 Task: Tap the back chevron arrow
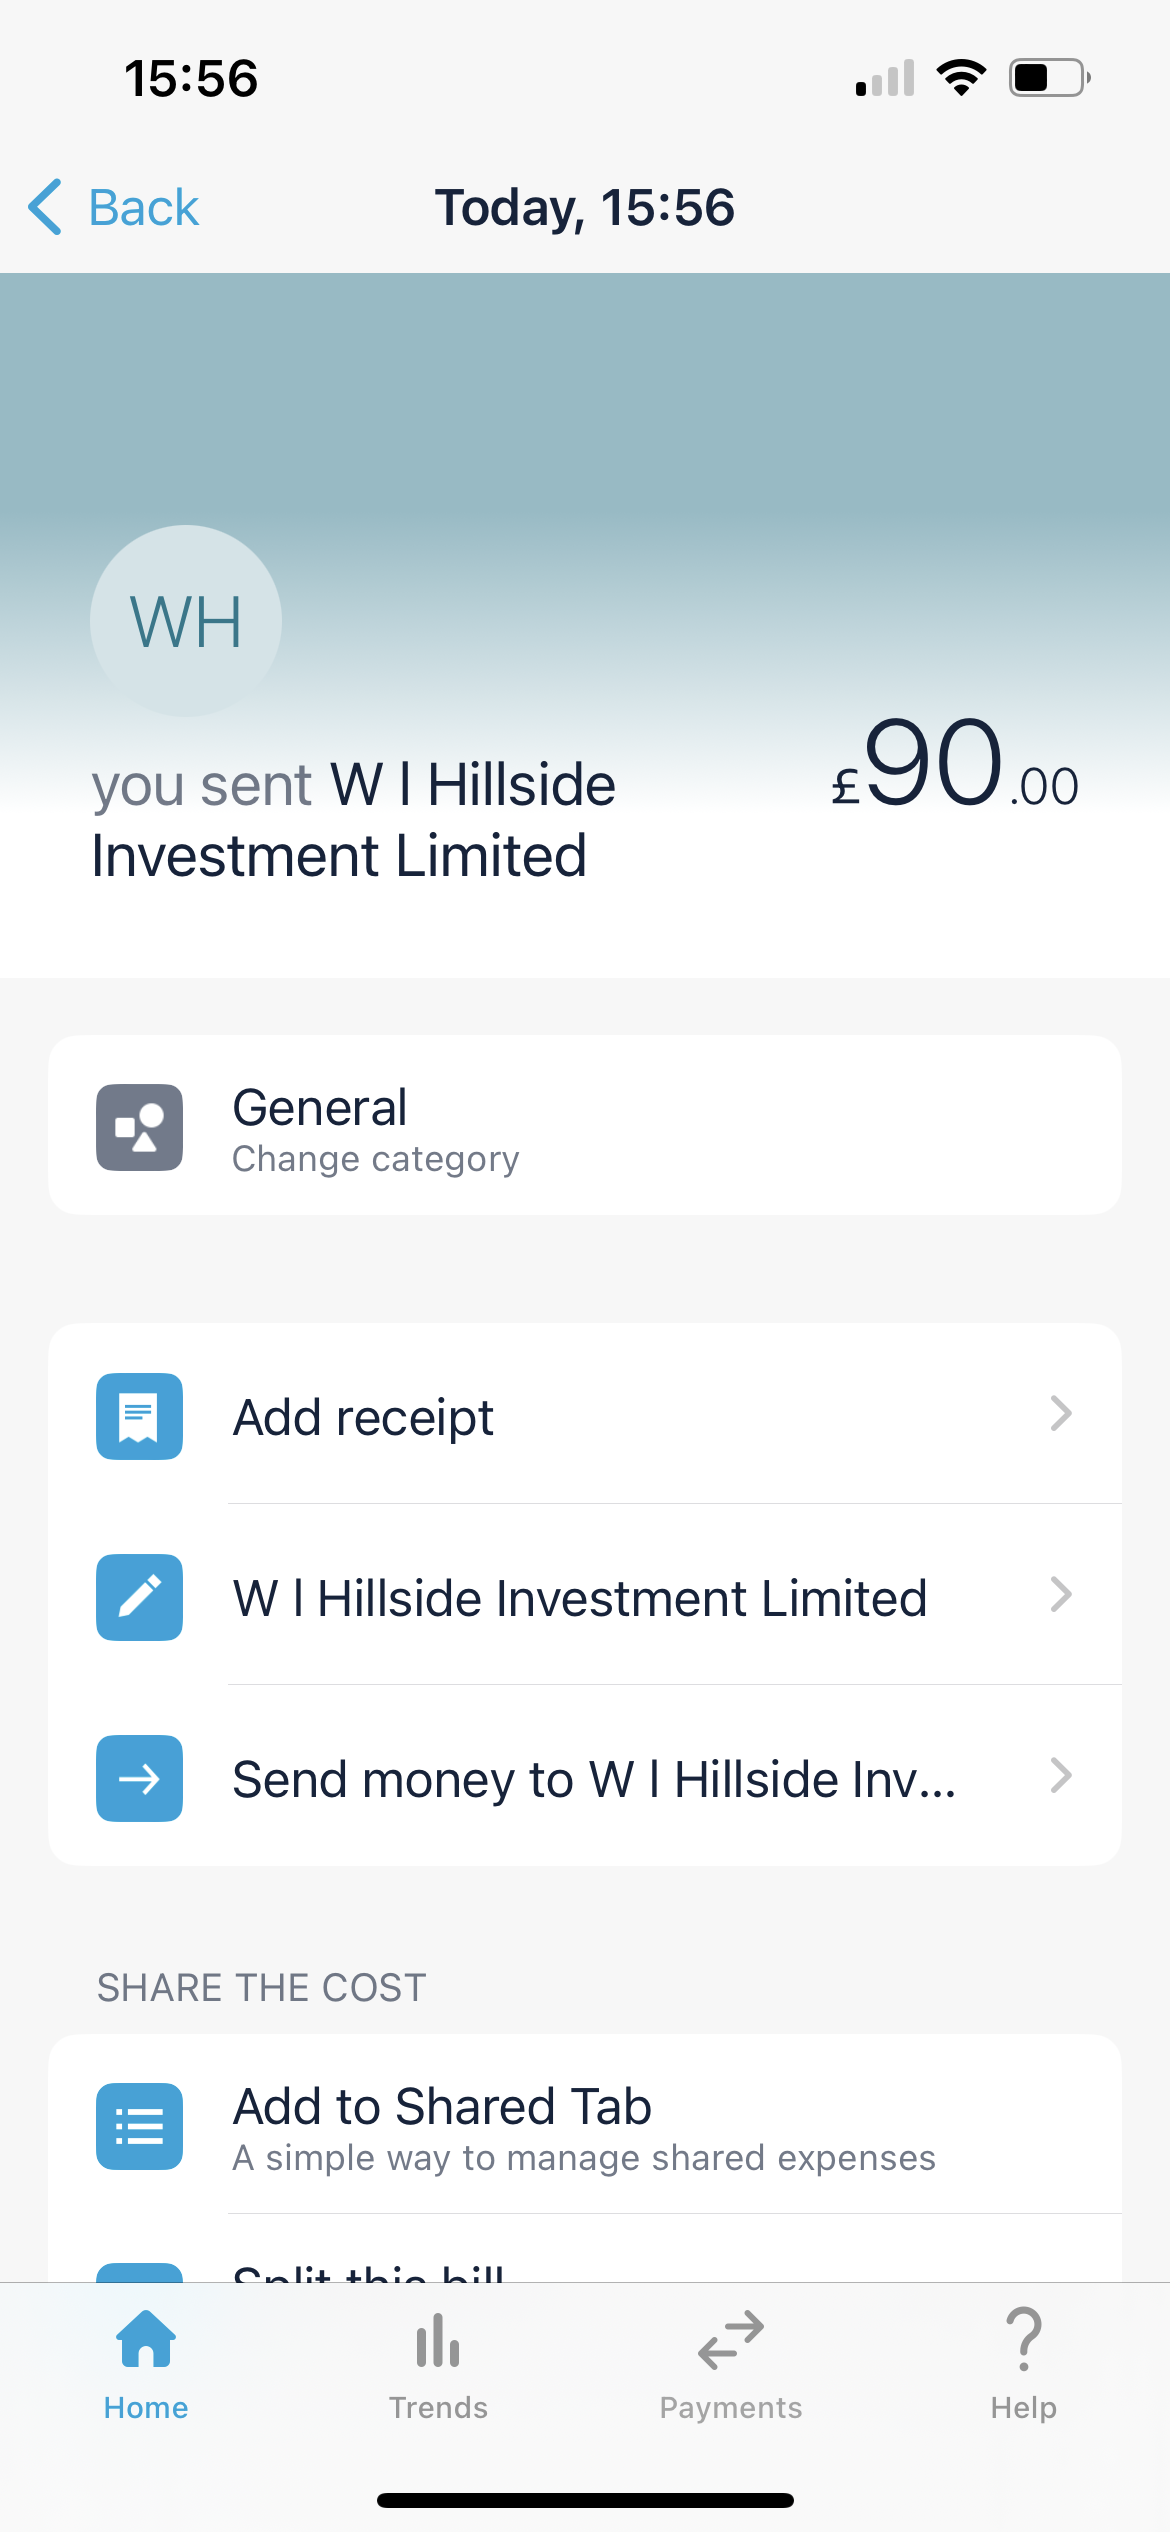coord(46,208)
